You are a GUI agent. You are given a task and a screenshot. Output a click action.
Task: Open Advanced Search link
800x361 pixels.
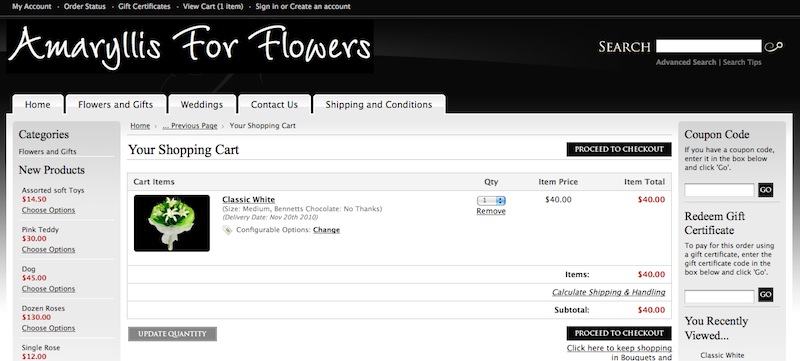point(686,62)
